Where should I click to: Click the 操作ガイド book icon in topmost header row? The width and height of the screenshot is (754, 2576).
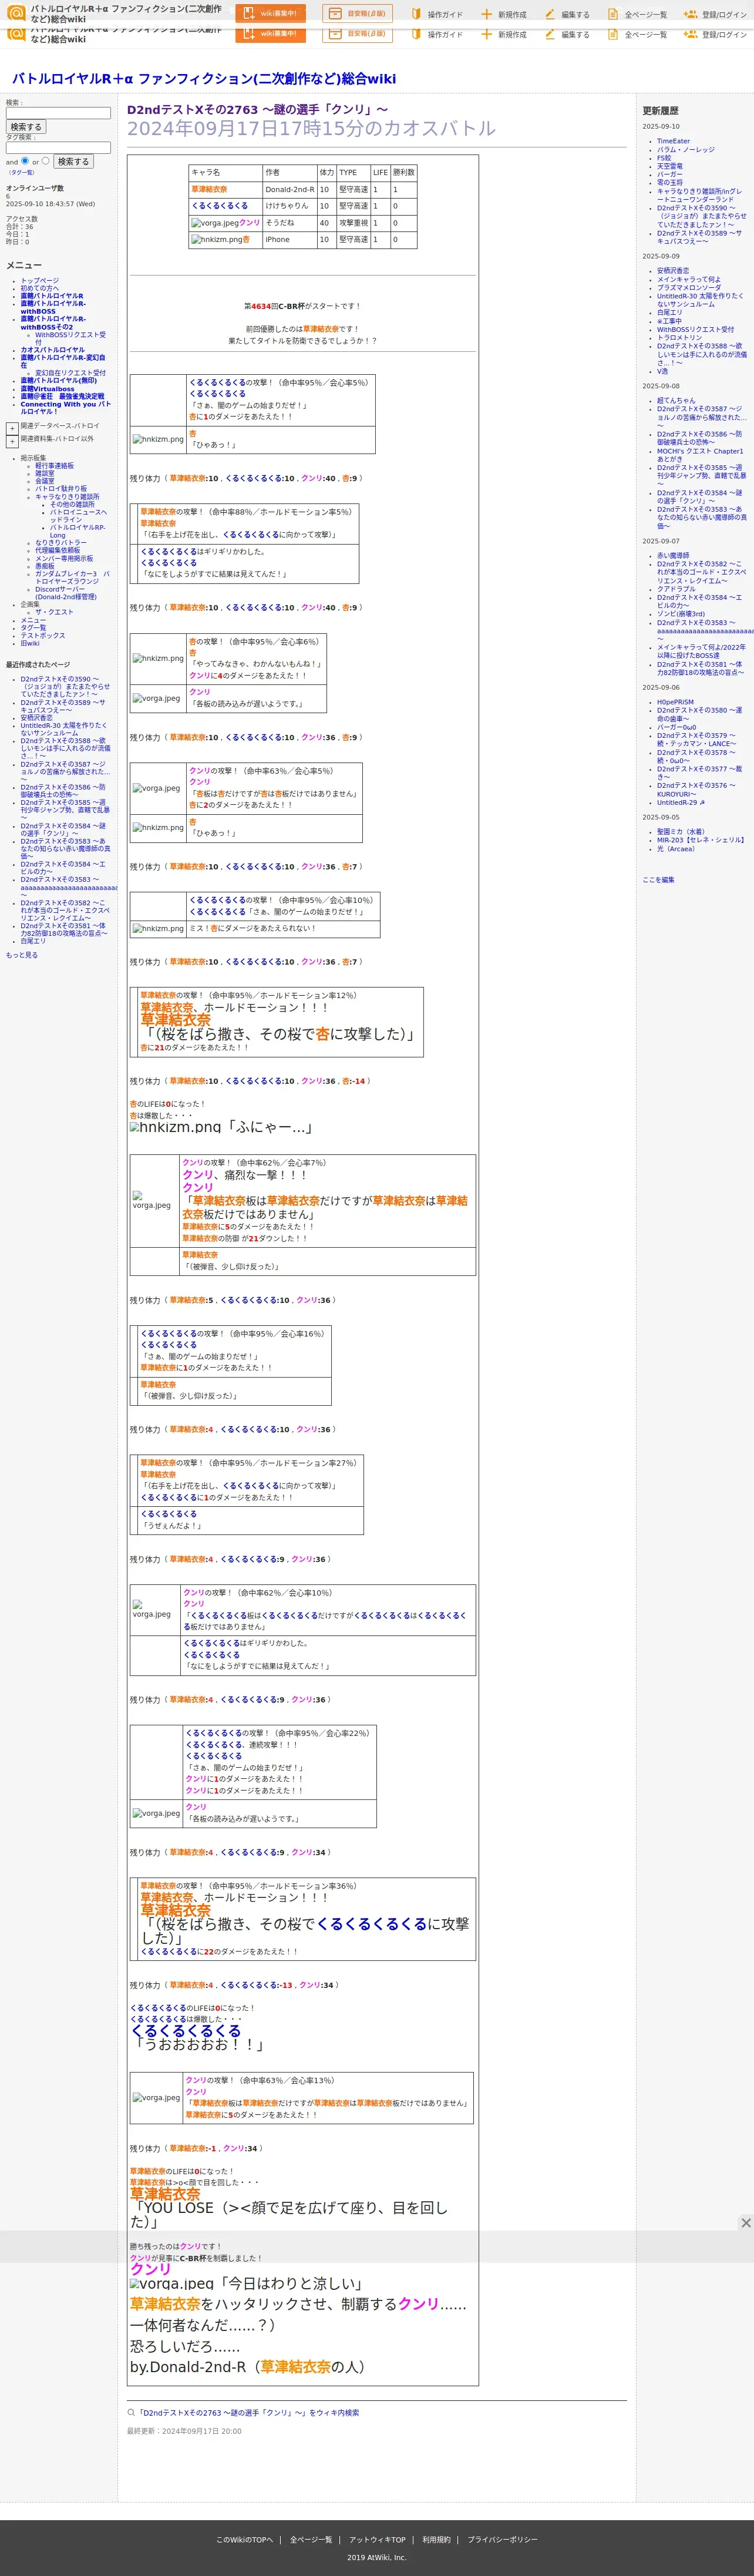[416, 14]
